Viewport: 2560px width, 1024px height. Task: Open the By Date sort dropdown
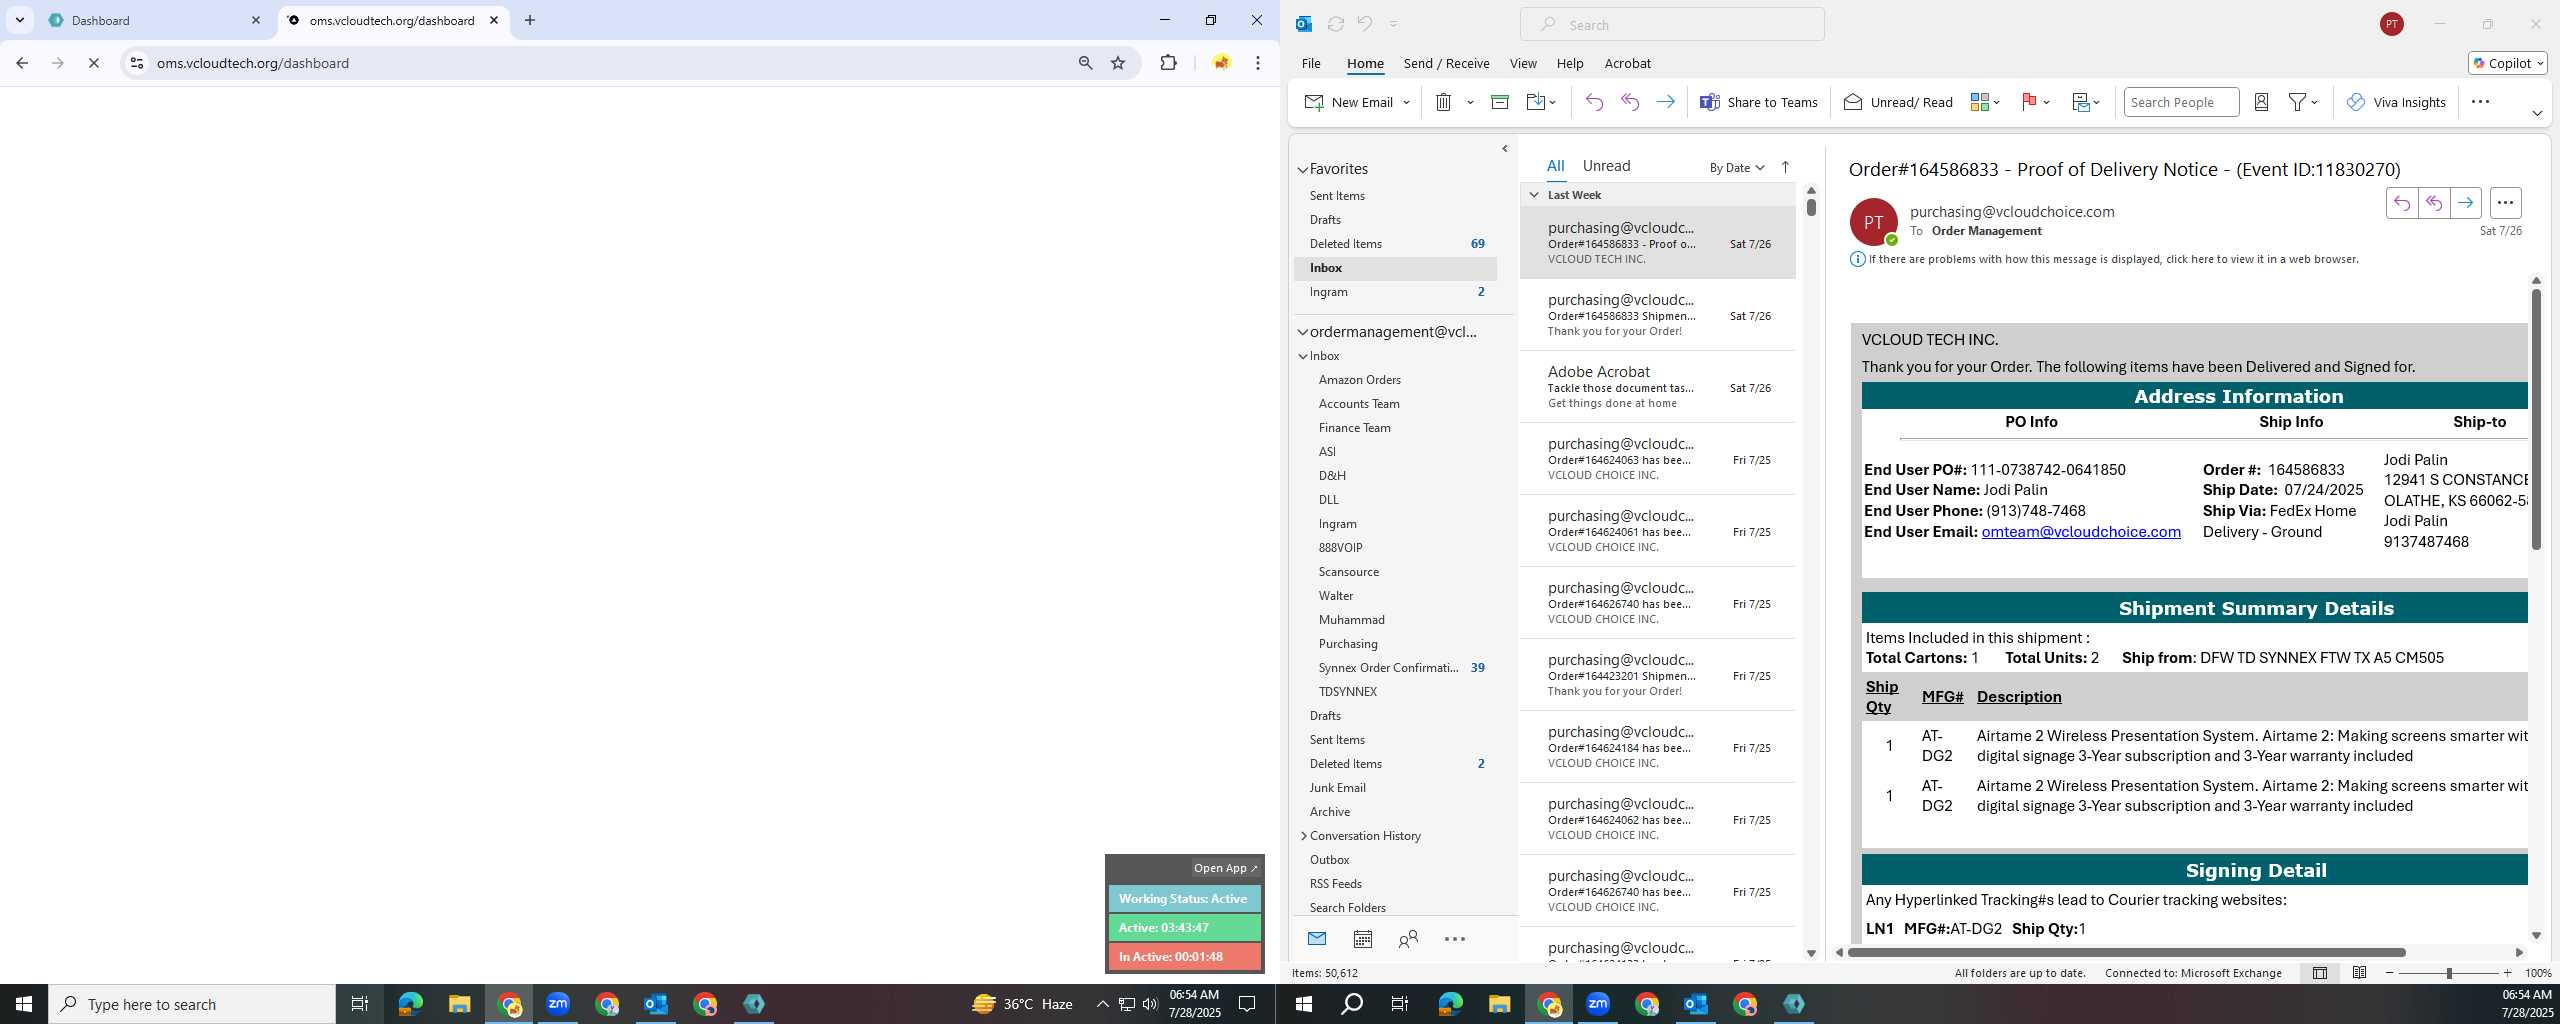click(1736, 168)
